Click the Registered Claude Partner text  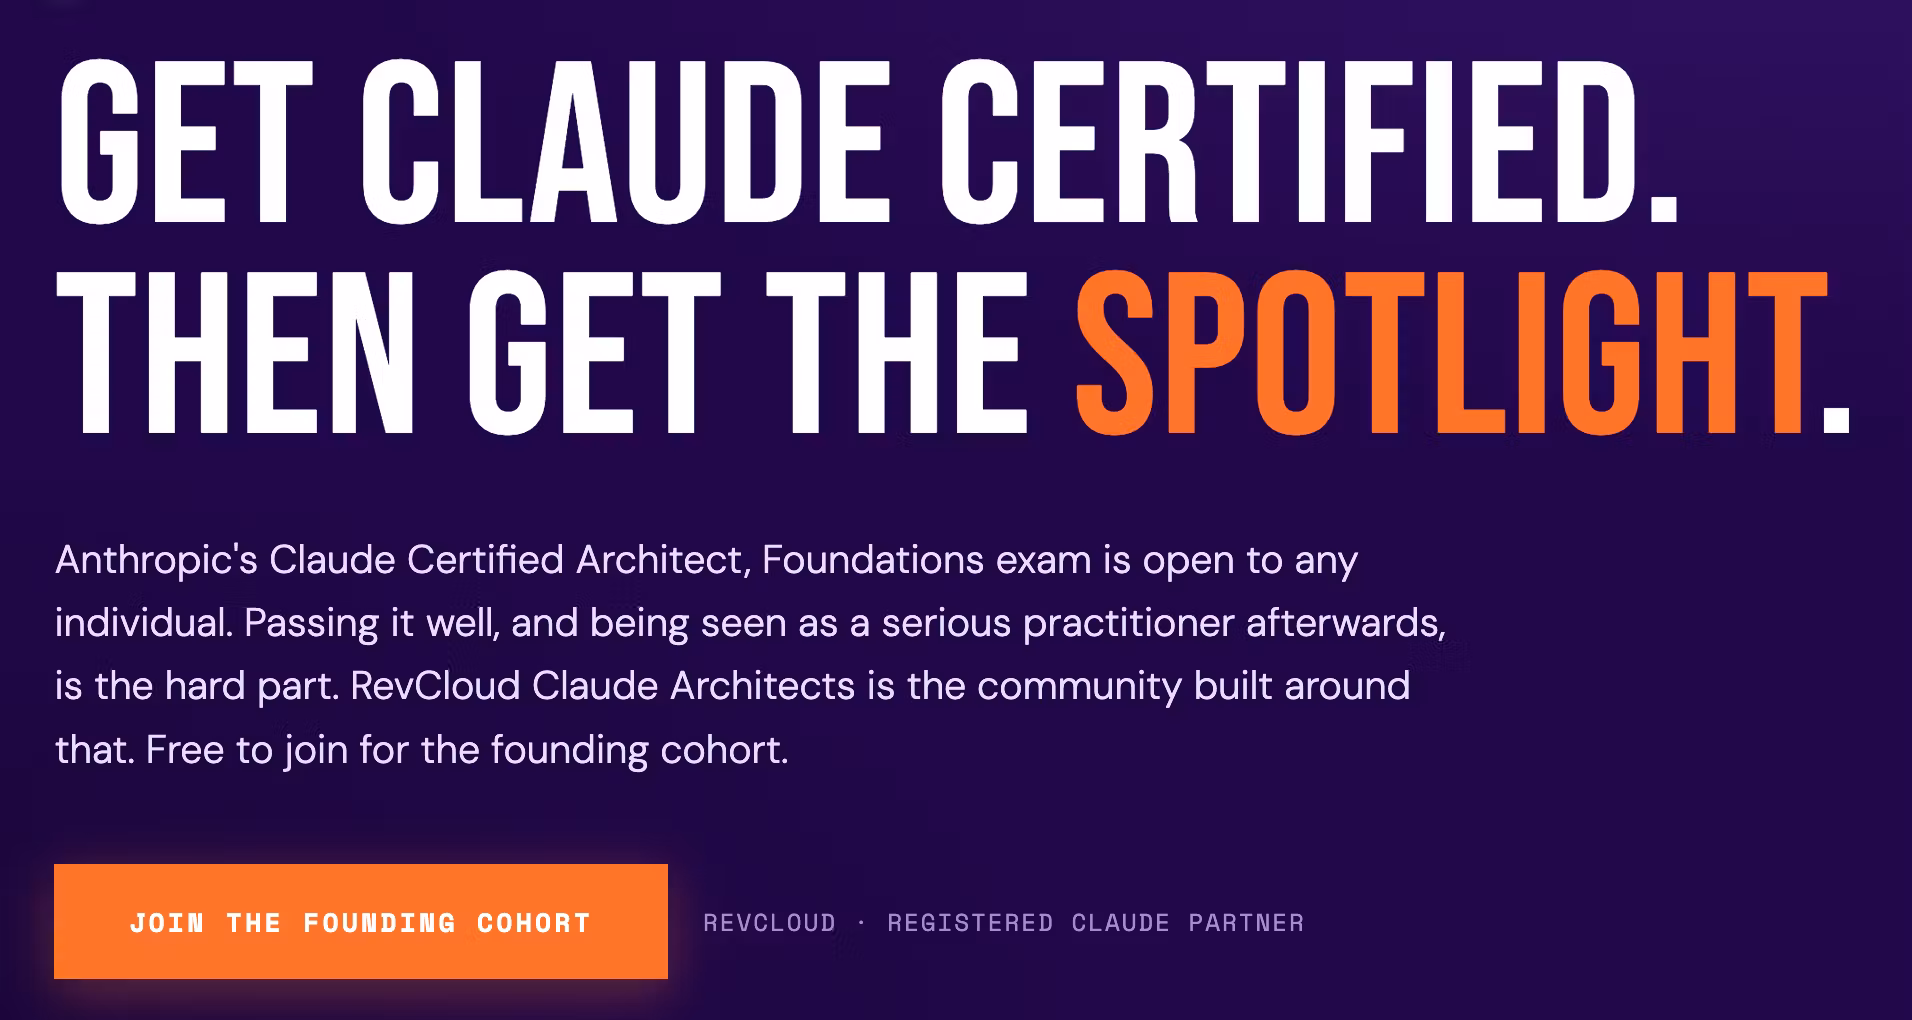coord(1096,923)
